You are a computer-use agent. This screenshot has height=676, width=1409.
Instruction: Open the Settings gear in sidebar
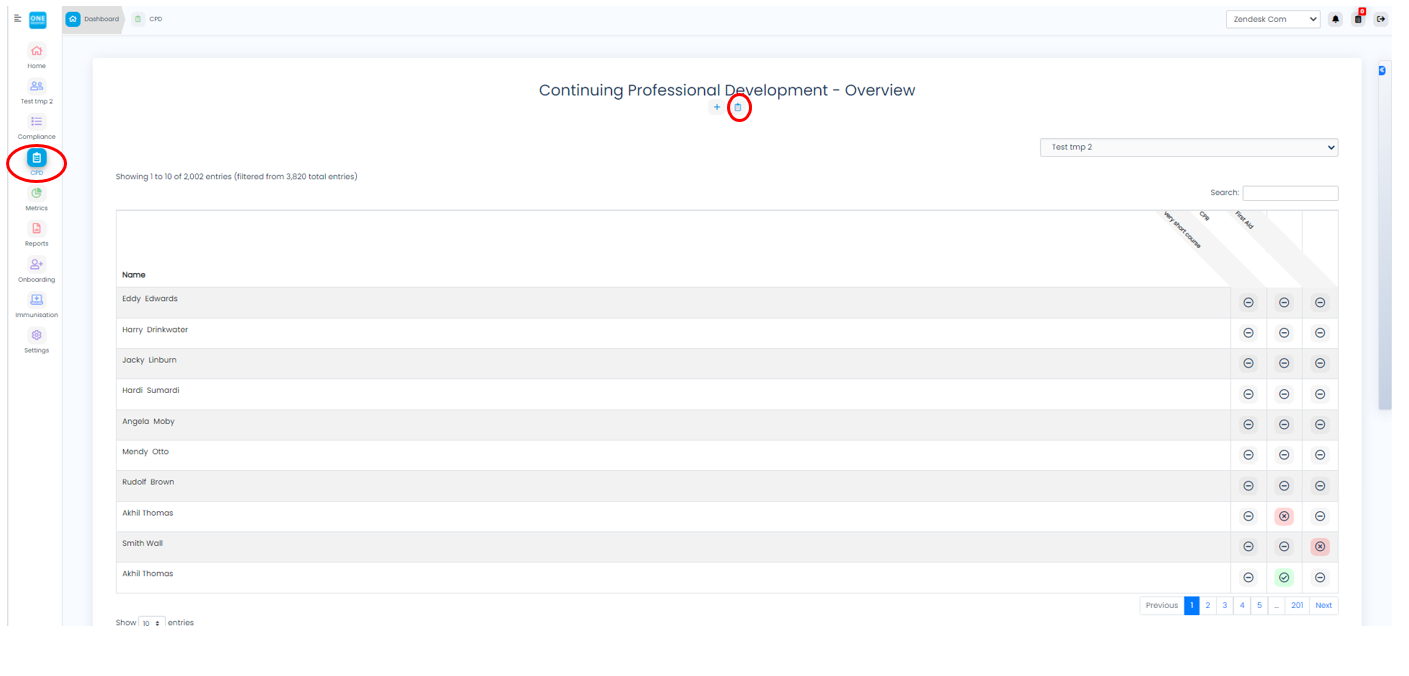point(37,336)
